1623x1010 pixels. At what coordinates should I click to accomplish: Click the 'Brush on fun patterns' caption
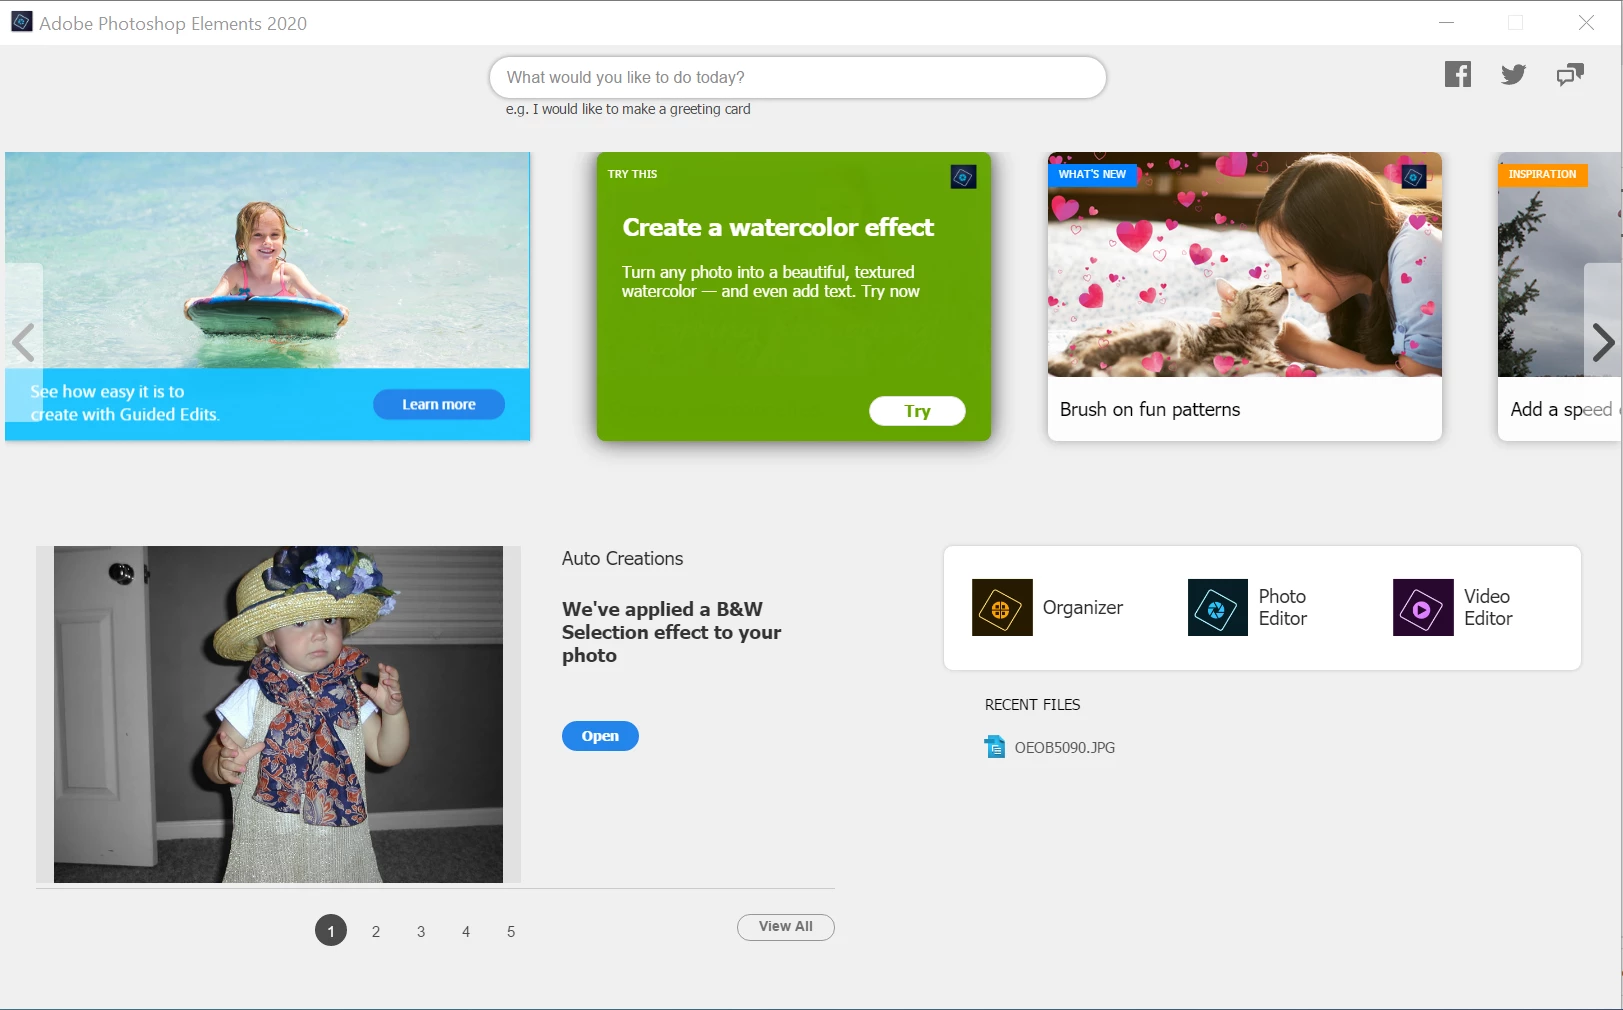1150,409
